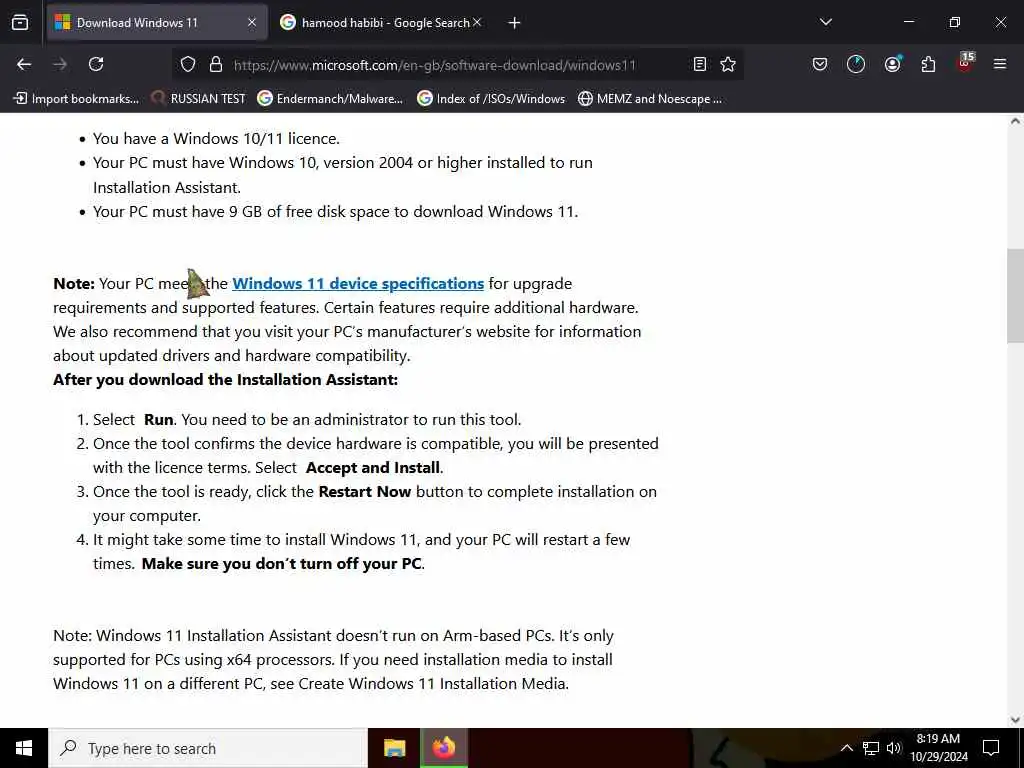Image resolution: width=1024 pixels, height=768 pixels.
Task: Click note about Arm-based PCs
Action: pyautogui.click(x=333, y=660)
